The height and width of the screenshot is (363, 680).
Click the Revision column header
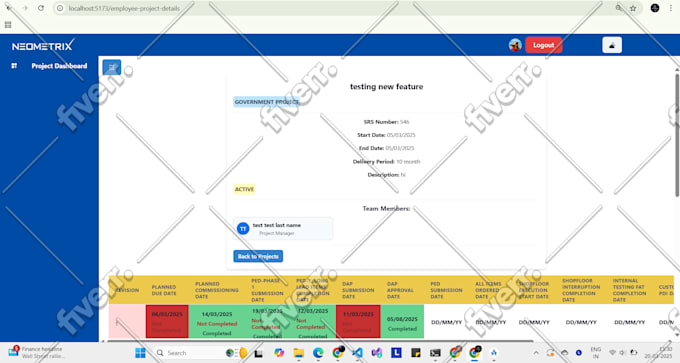(x=127, y=290)
